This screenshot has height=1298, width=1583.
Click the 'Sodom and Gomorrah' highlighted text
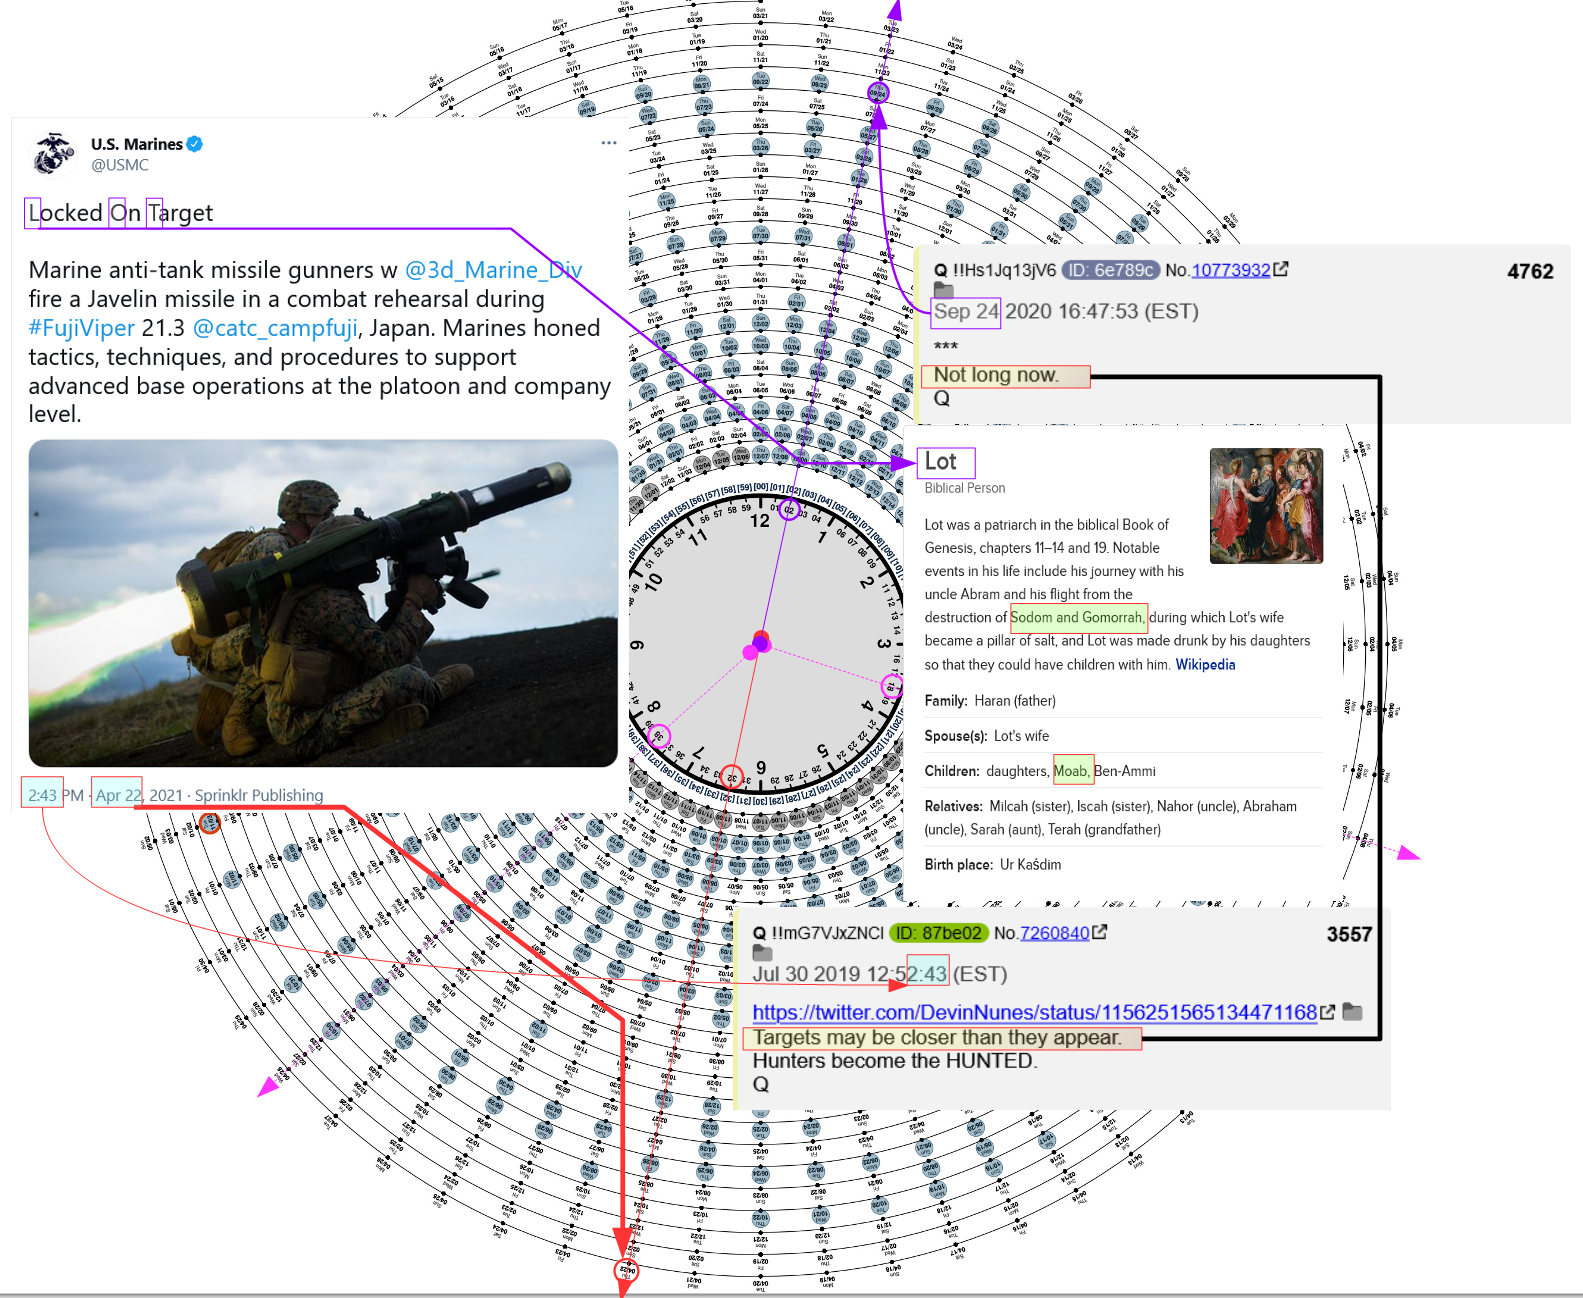1077,617
